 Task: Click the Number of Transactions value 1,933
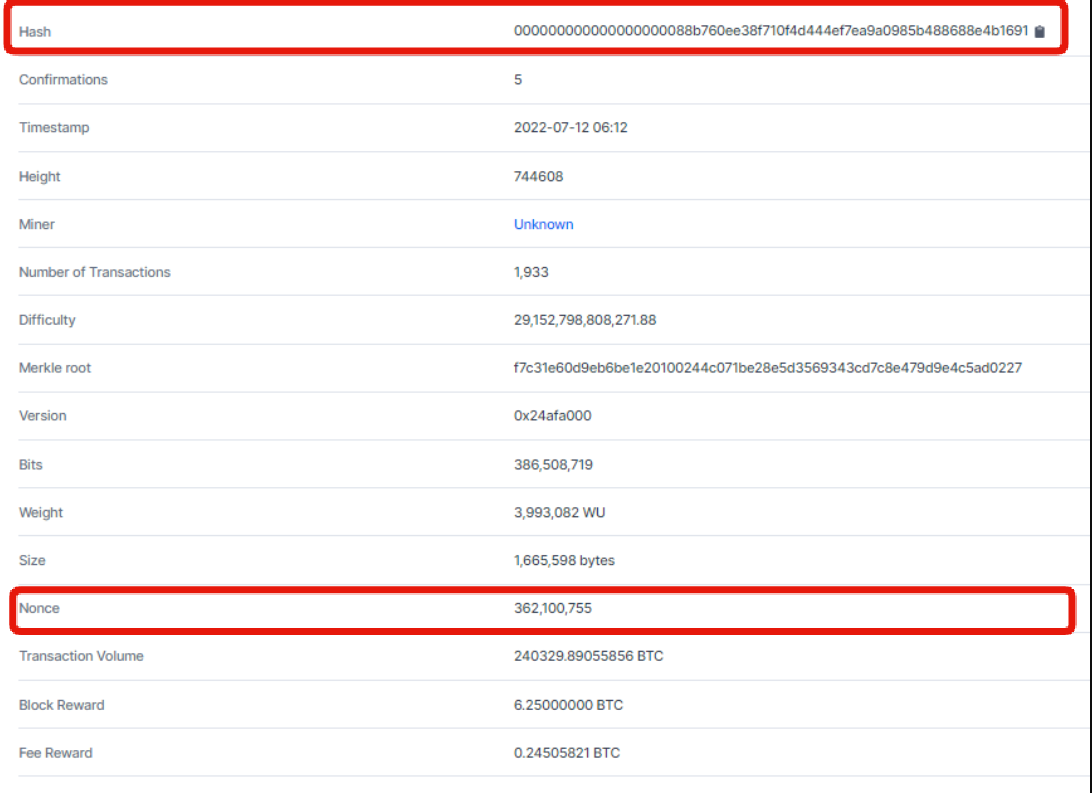click(x=532, y=272)
